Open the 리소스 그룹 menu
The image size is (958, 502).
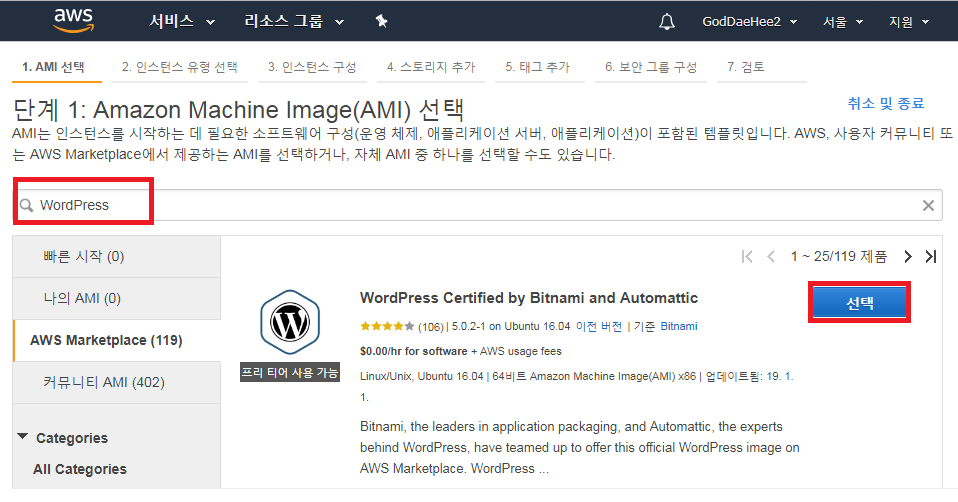294,21
